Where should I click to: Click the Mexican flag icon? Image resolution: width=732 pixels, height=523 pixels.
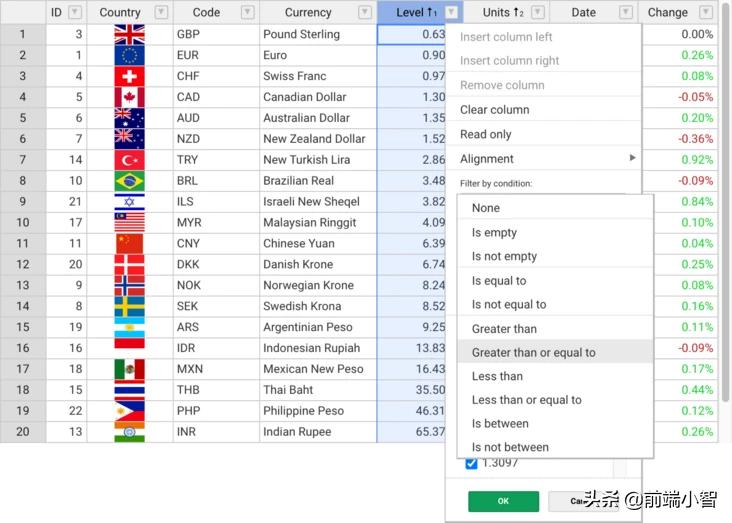[x=129, y=369]
